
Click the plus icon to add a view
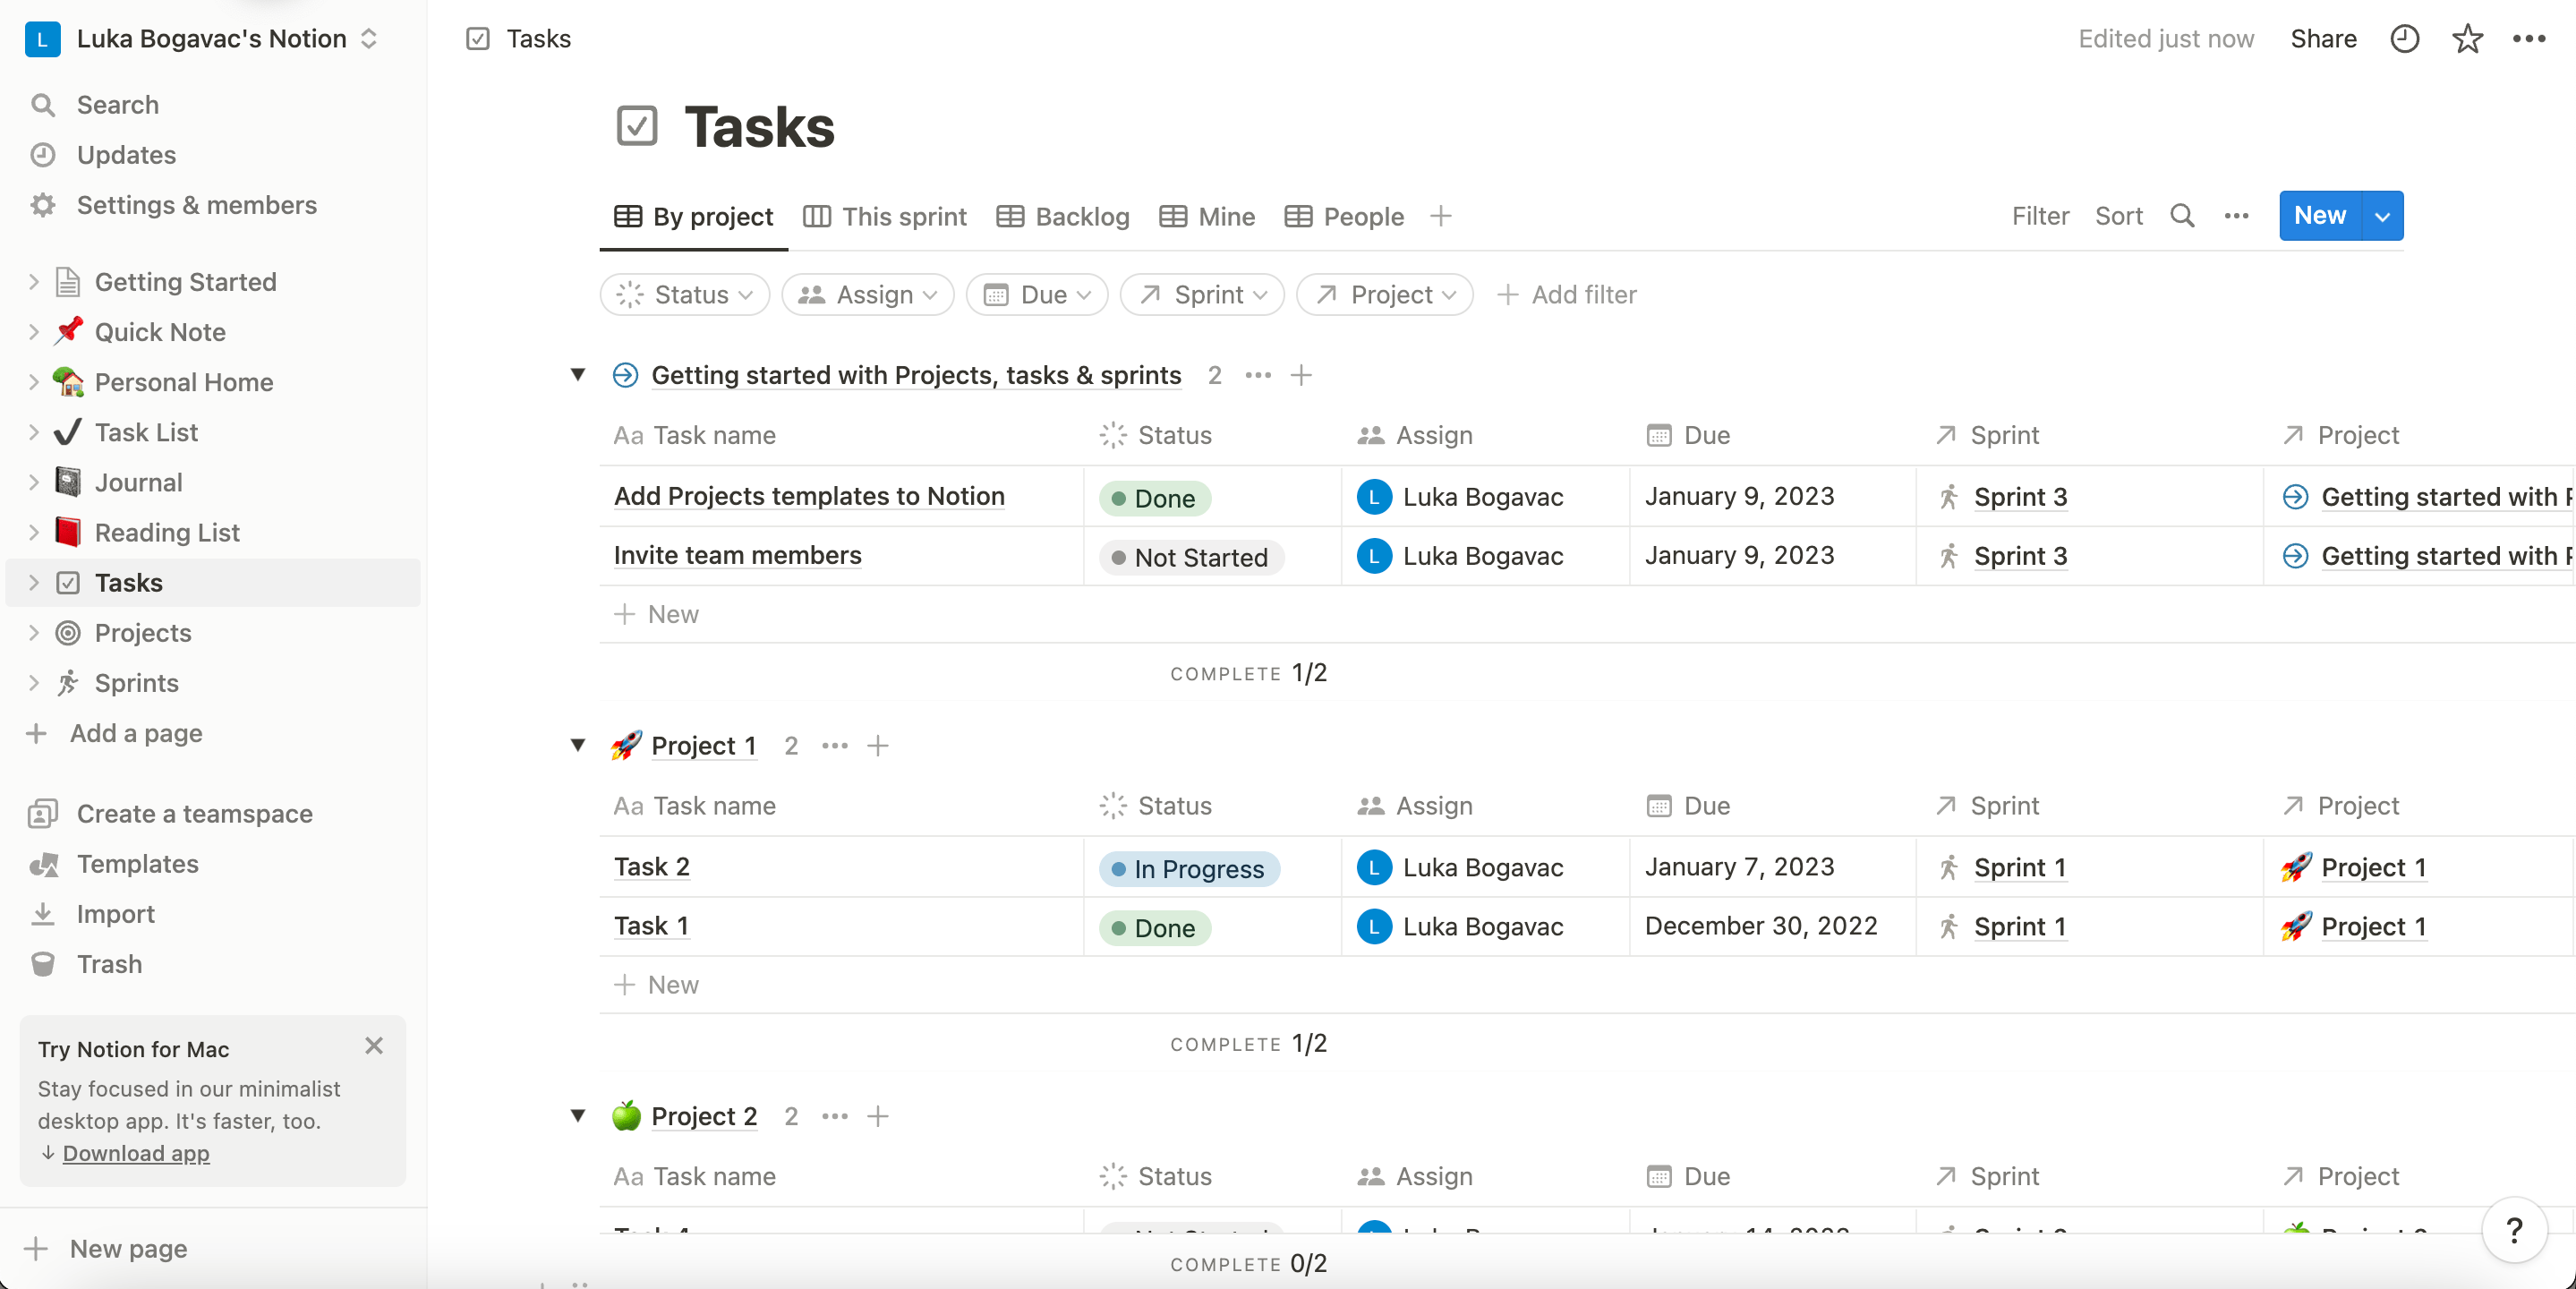pyautogui.click(x=1440, y=216)
